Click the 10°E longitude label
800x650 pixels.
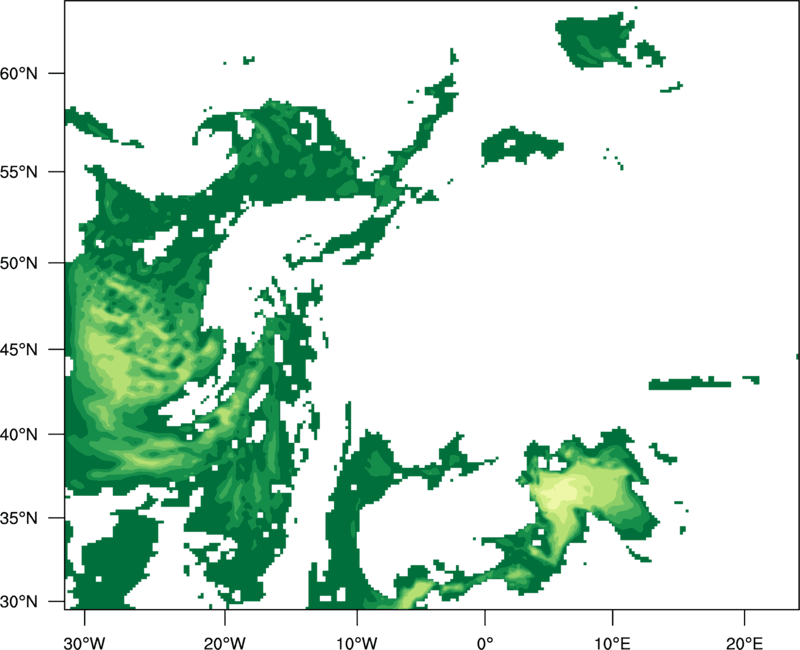click(x=612, y=643)
